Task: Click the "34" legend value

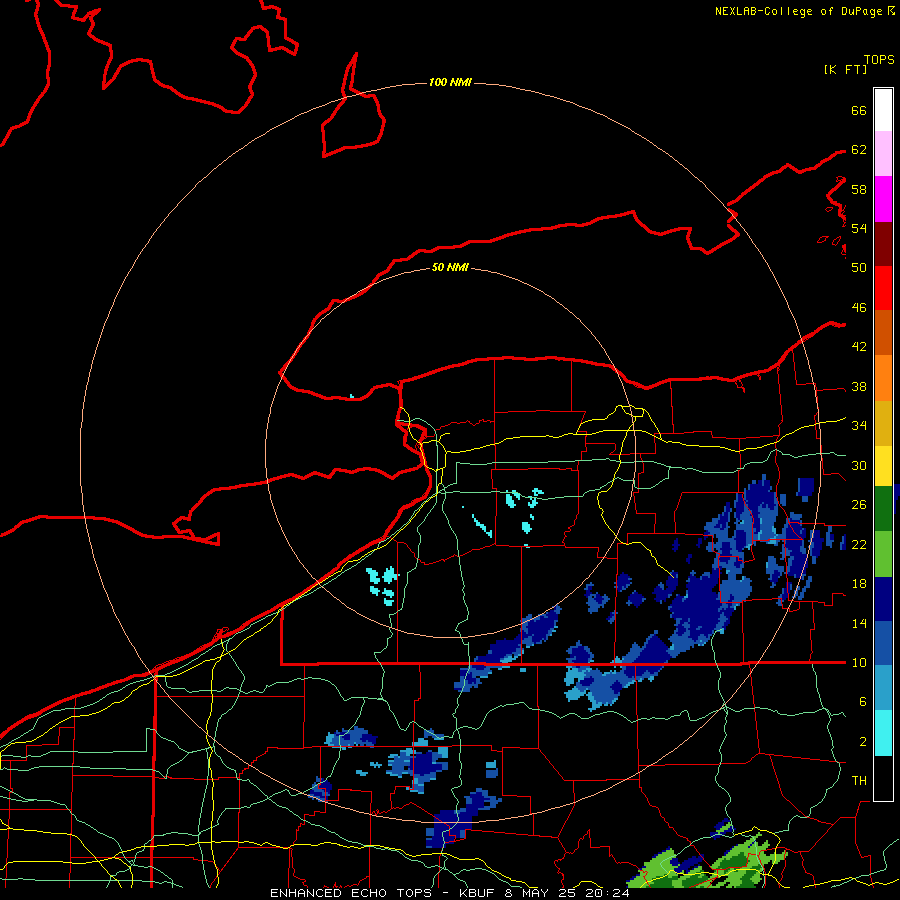Action: point(859,426)
